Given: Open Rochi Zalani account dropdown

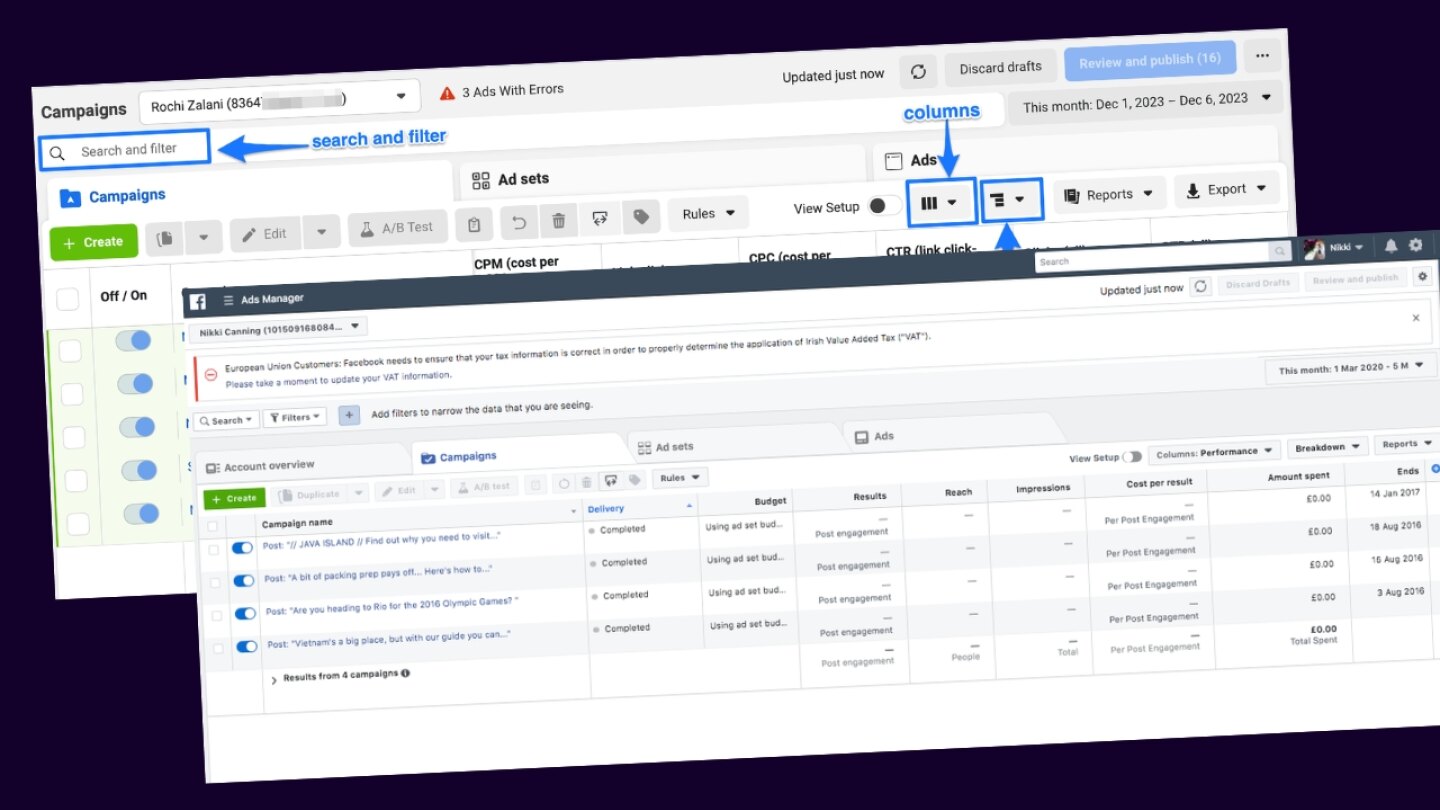Looking at the screenshot, I should [279, 101].
